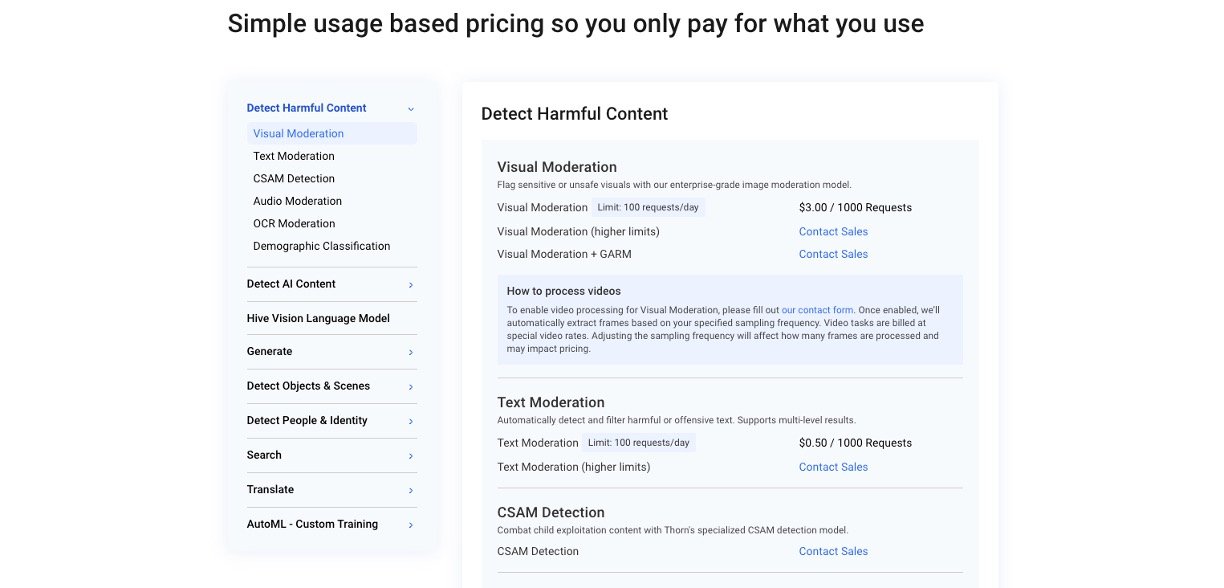Select Text Moderation in the sidebar
This screenshot has height=588, width=1224.
(294, 156)
